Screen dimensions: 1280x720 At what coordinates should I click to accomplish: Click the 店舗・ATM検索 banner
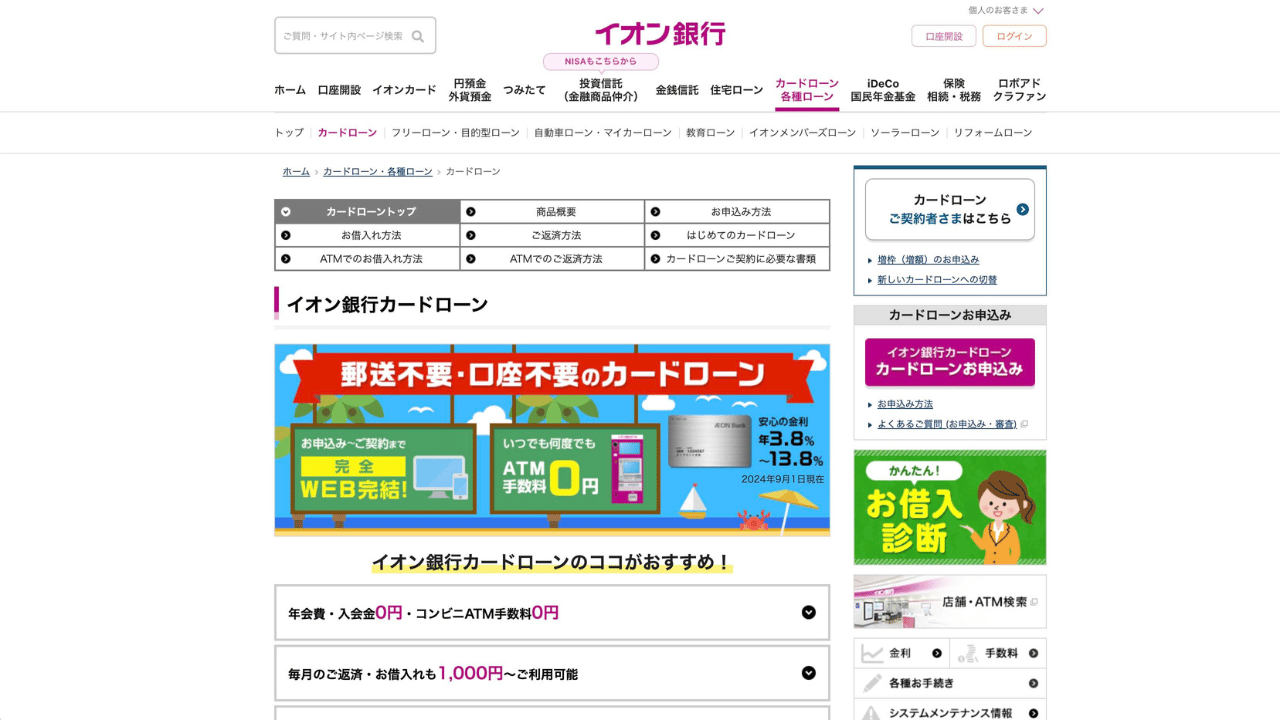coord(950,602)
